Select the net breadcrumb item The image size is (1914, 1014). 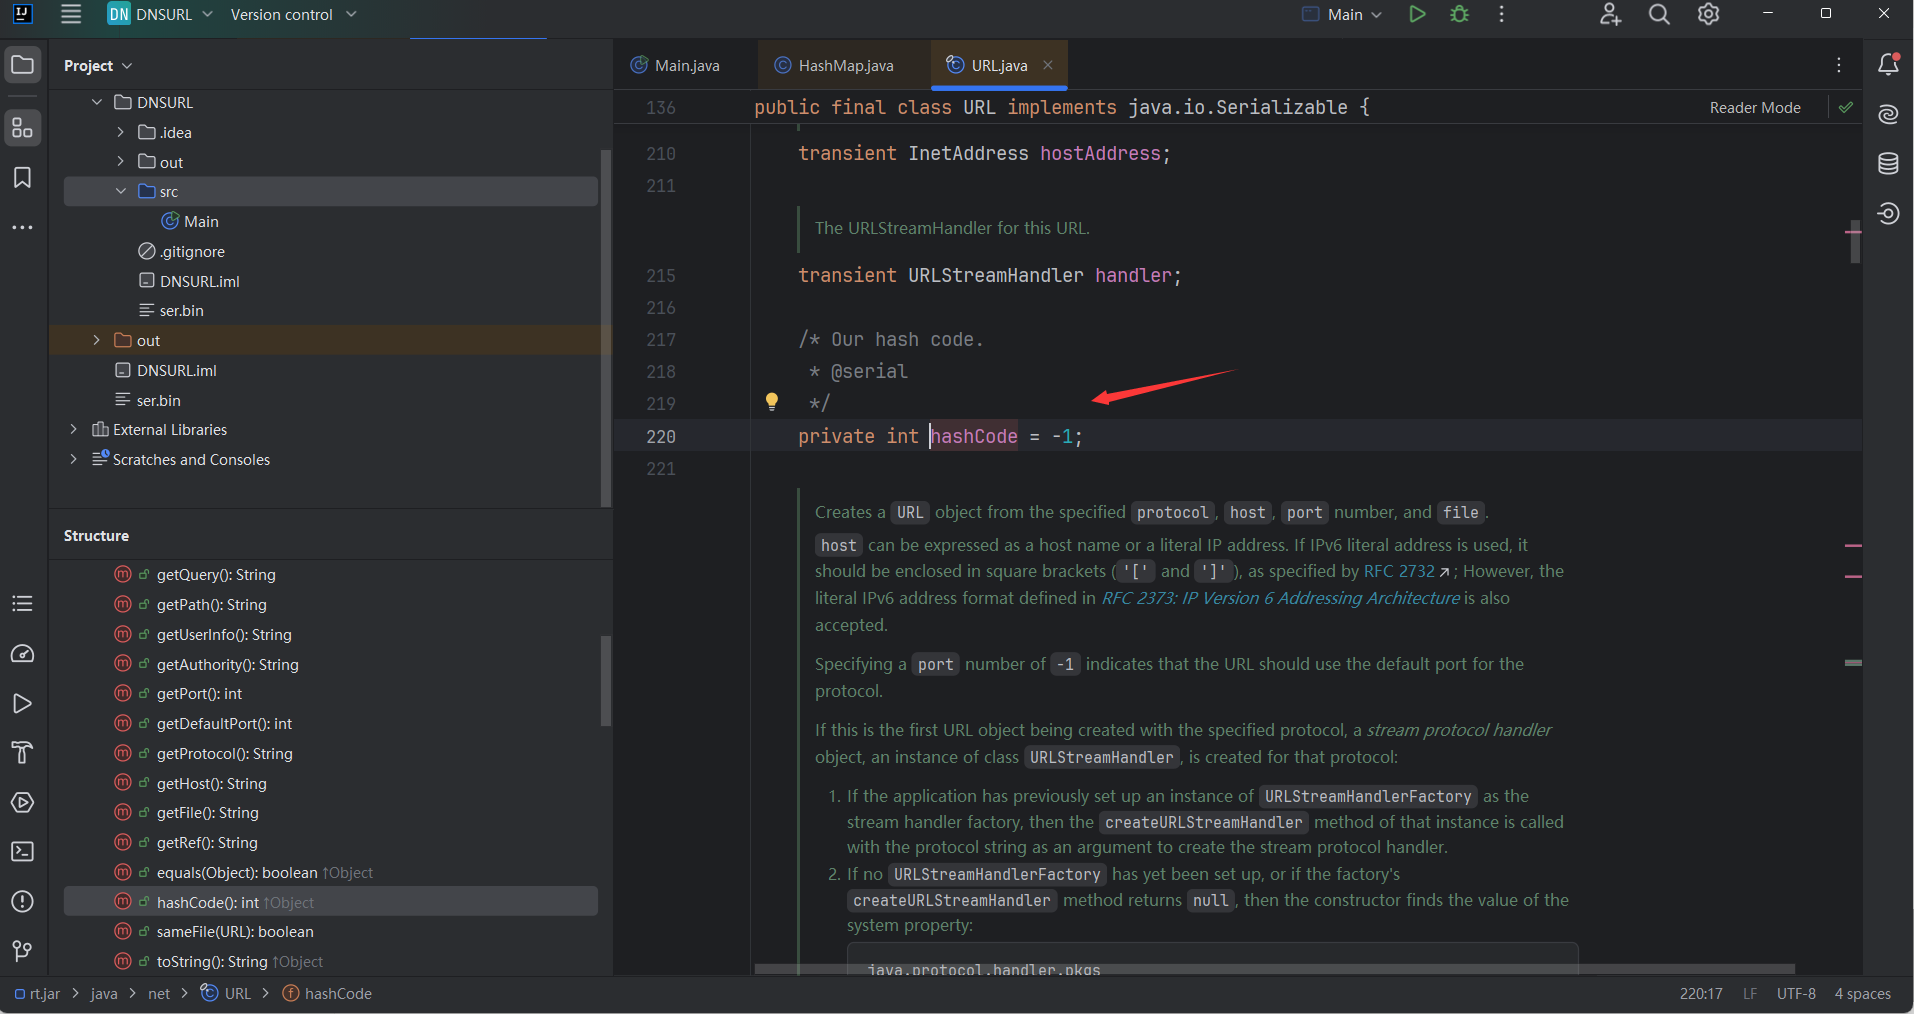tap(159, 993)
